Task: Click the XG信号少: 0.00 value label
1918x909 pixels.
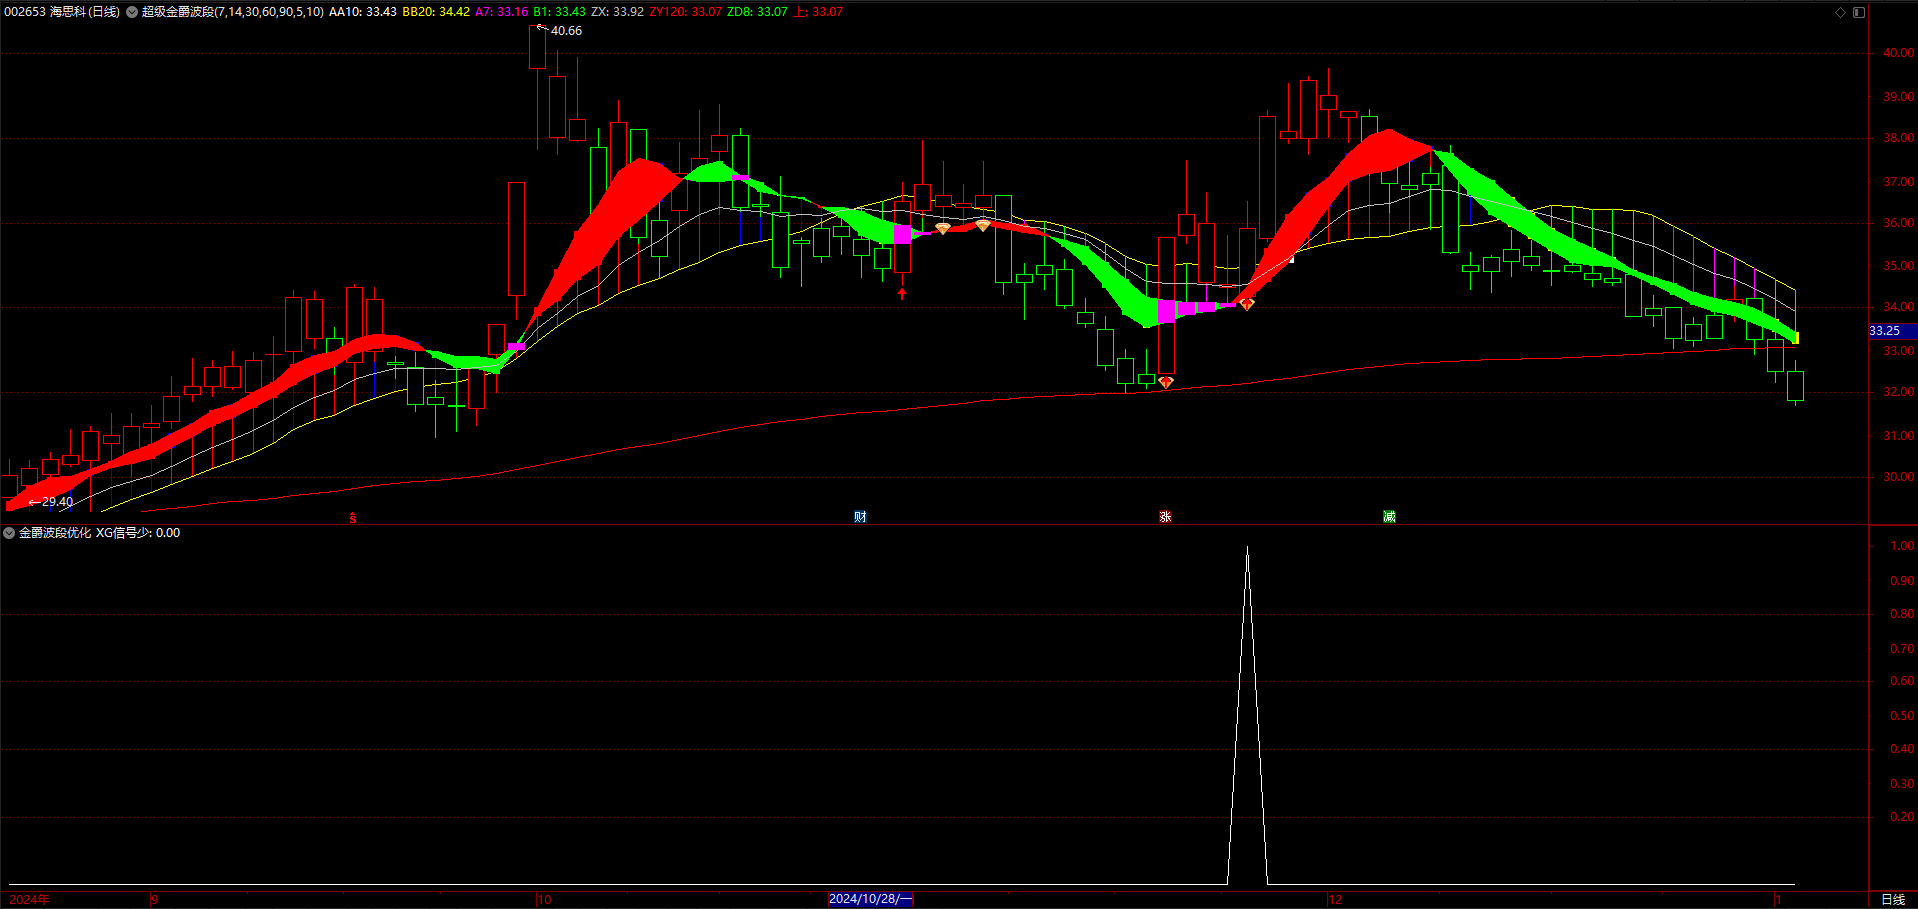Action: coord(138,533)
